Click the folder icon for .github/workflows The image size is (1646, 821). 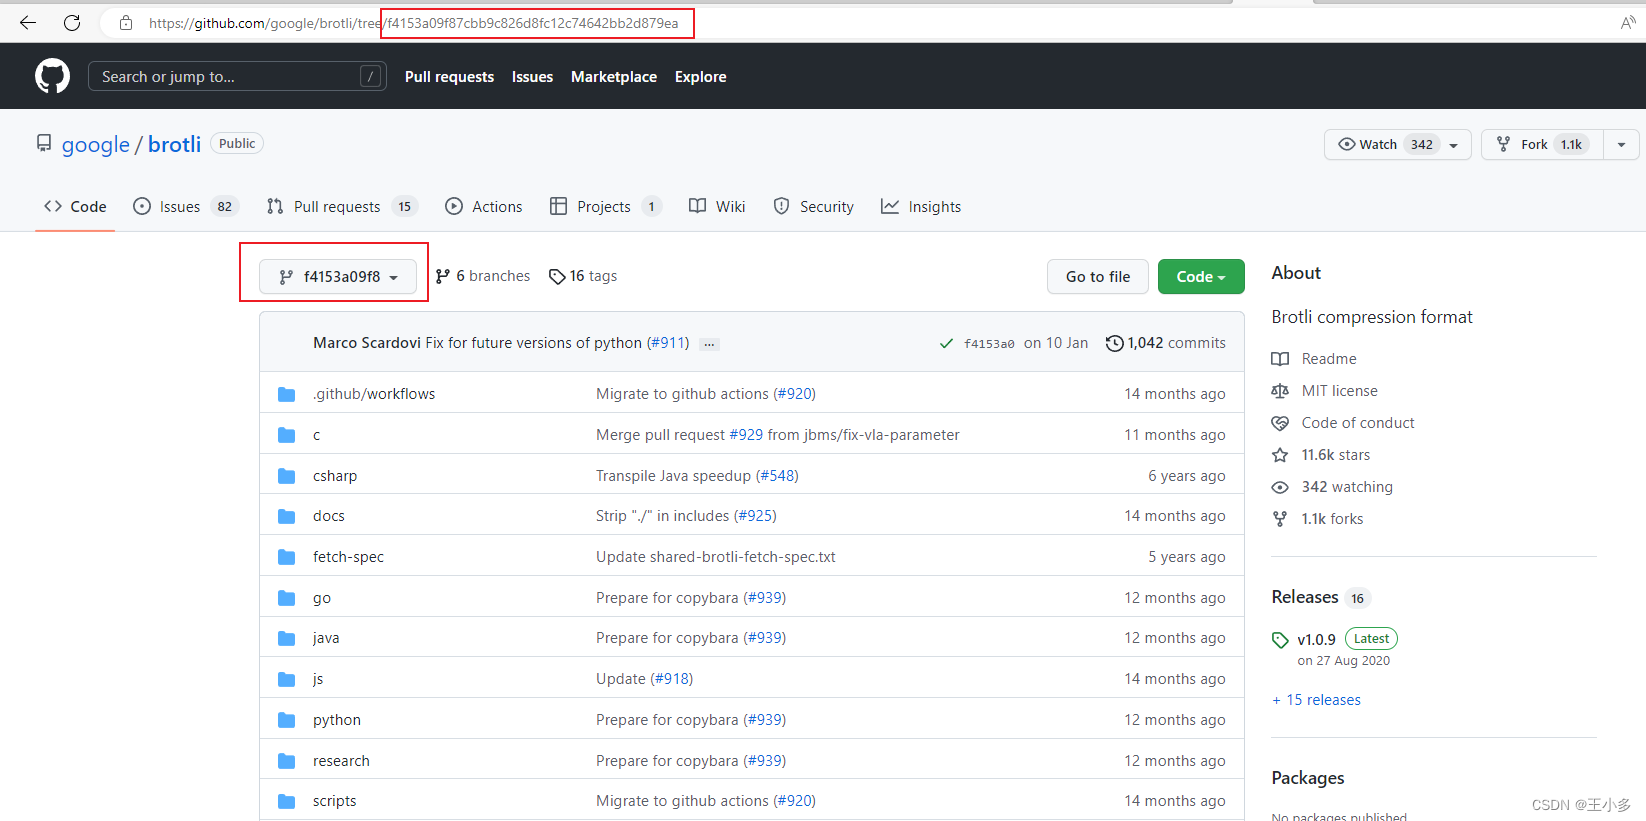tap(287, 394)
